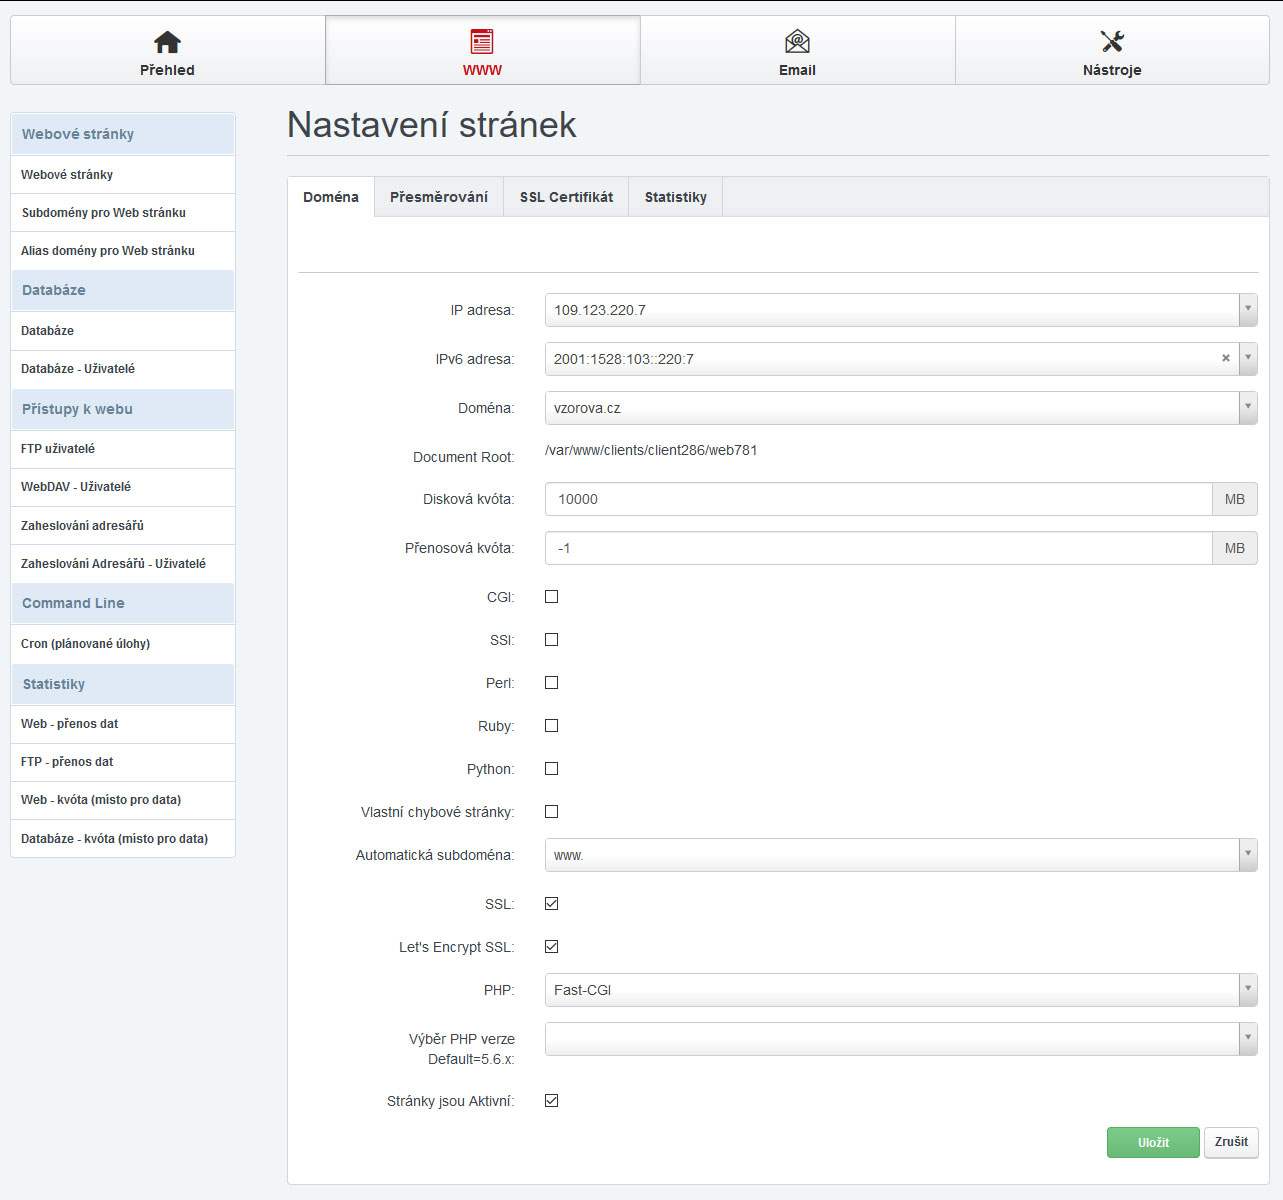Image resolution: width=1283 pixels, height=1200 pixels.
Task: Open the Email envelope icon
Action: pyautogui.click(x=797, y=42)
